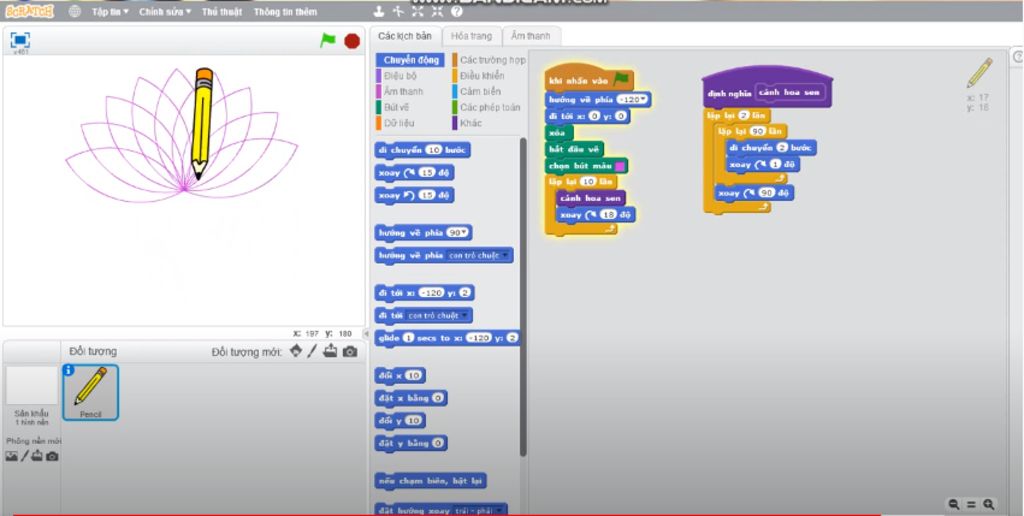The image size is (1024, 516).
Task: Upload sprite from file
Action: (330, 351)
